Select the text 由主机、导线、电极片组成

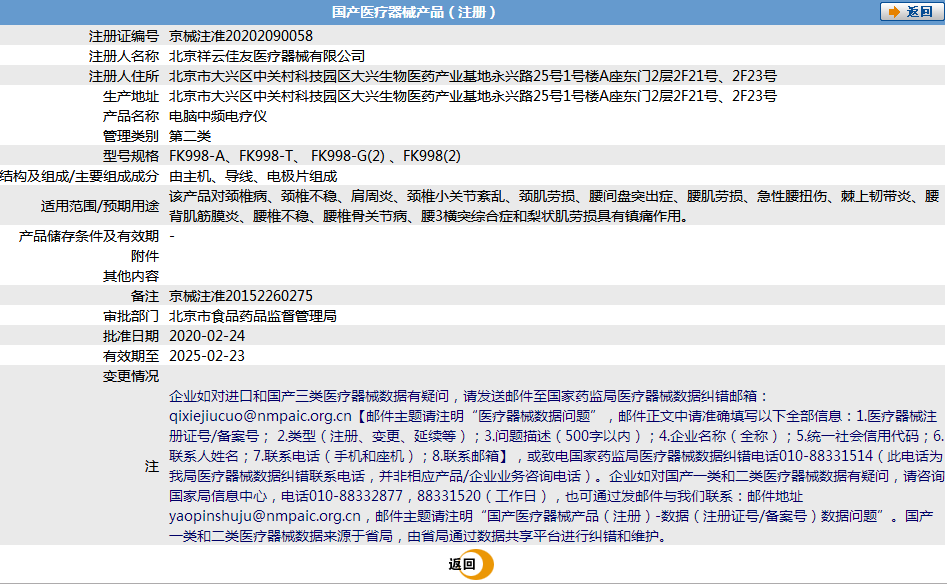(253, 176)
